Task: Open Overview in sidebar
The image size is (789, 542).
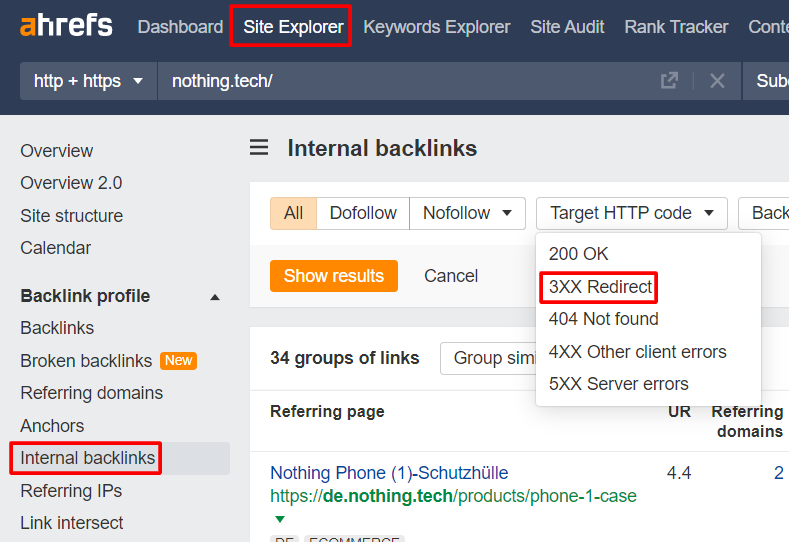Action: (56, 151)
